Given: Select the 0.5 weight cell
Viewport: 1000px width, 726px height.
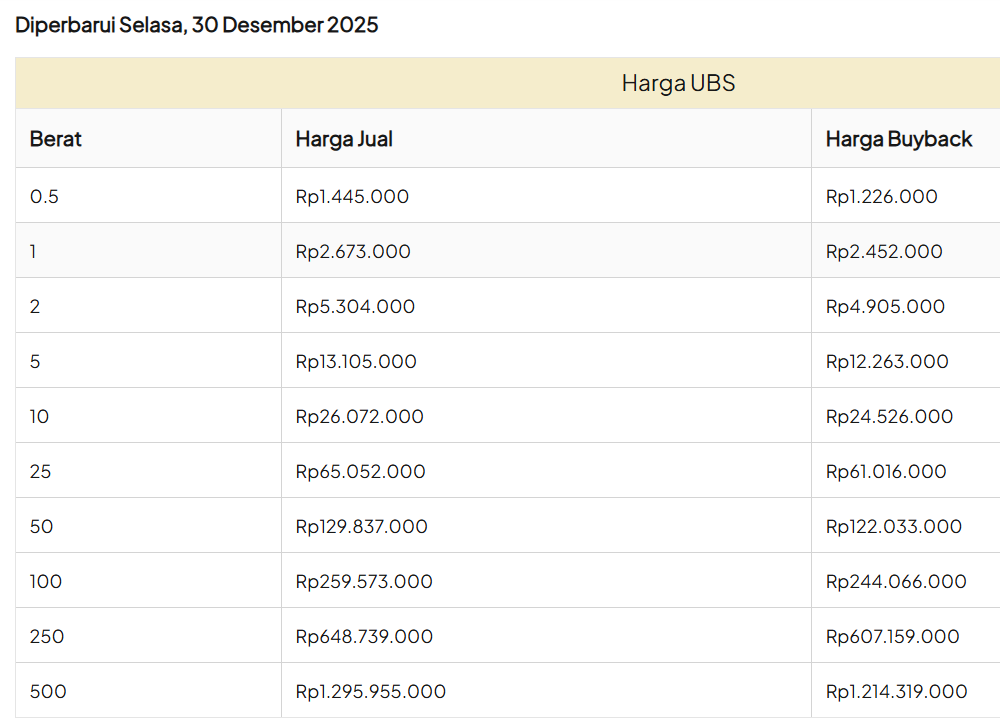Looking at the screenshot, I should pyautogui.click(x=45, y=196).
